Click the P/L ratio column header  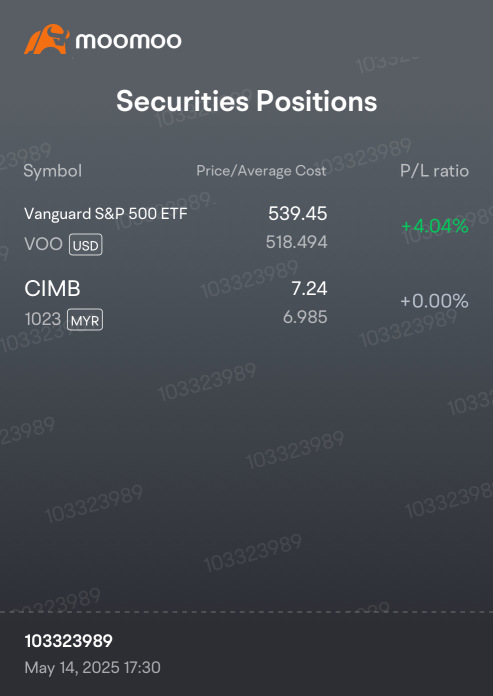tap(434, 171)
